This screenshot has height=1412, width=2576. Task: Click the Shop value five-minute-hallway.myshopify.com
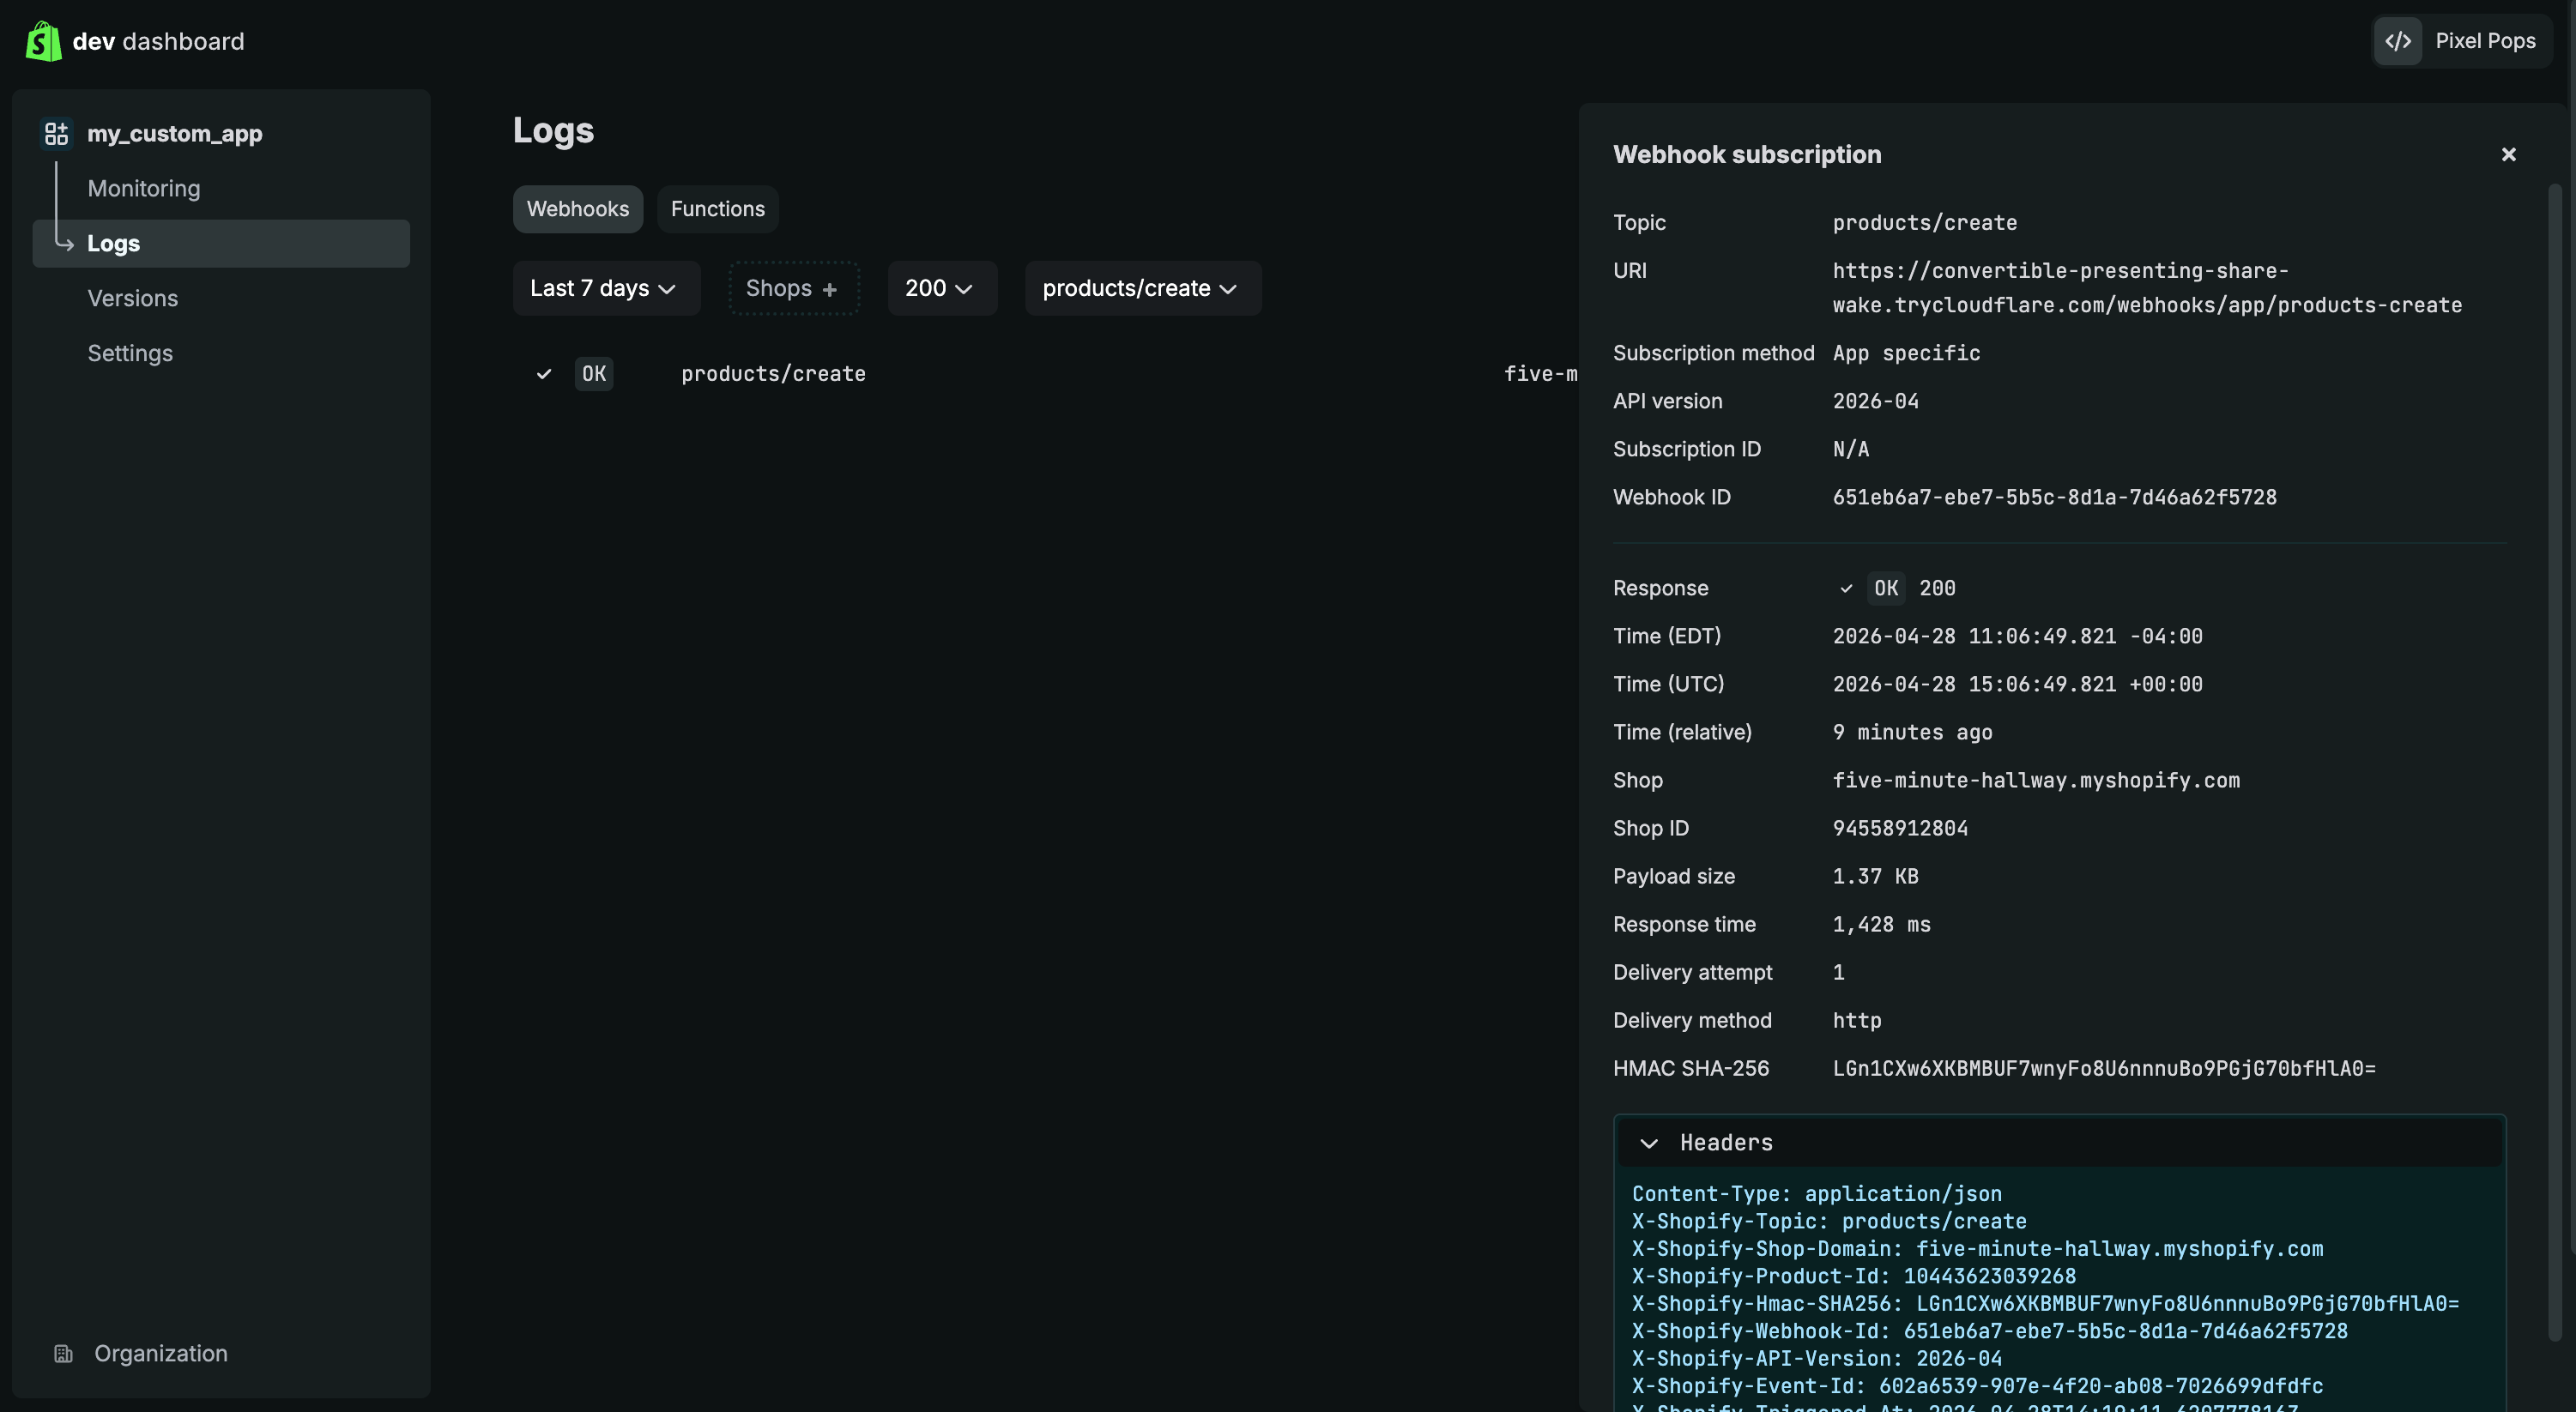click(2036, 780)
